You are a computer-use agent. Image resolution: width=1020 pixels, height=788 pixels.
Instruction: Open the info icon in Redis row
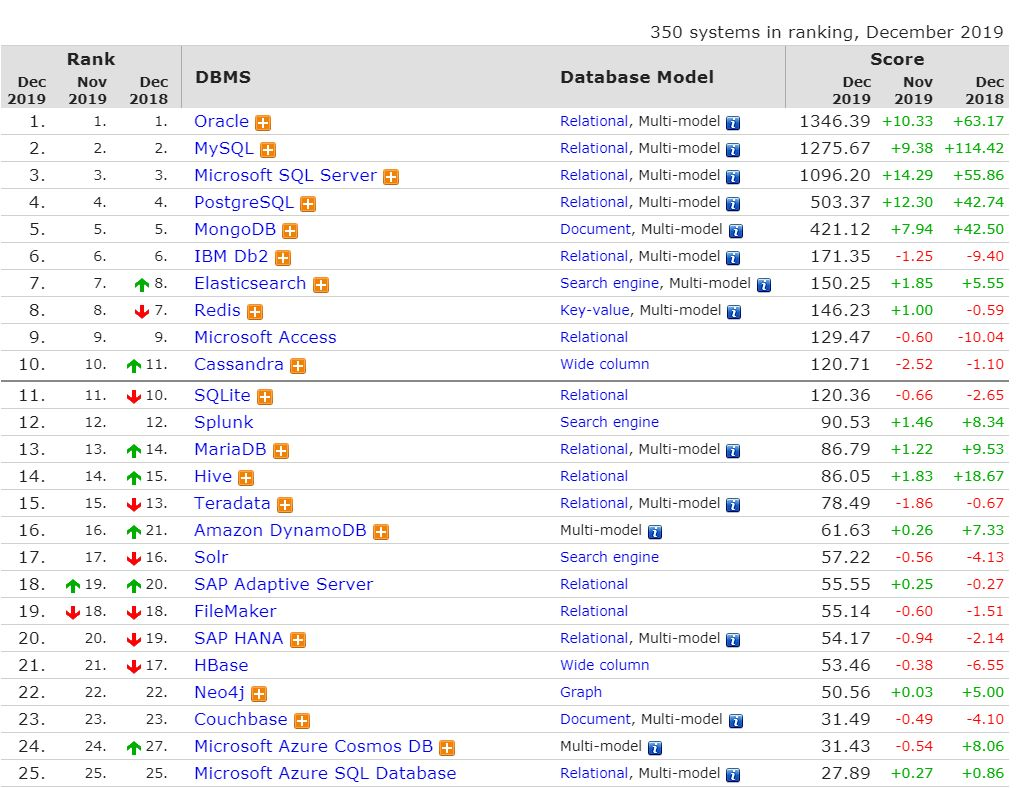pos(733,312)
